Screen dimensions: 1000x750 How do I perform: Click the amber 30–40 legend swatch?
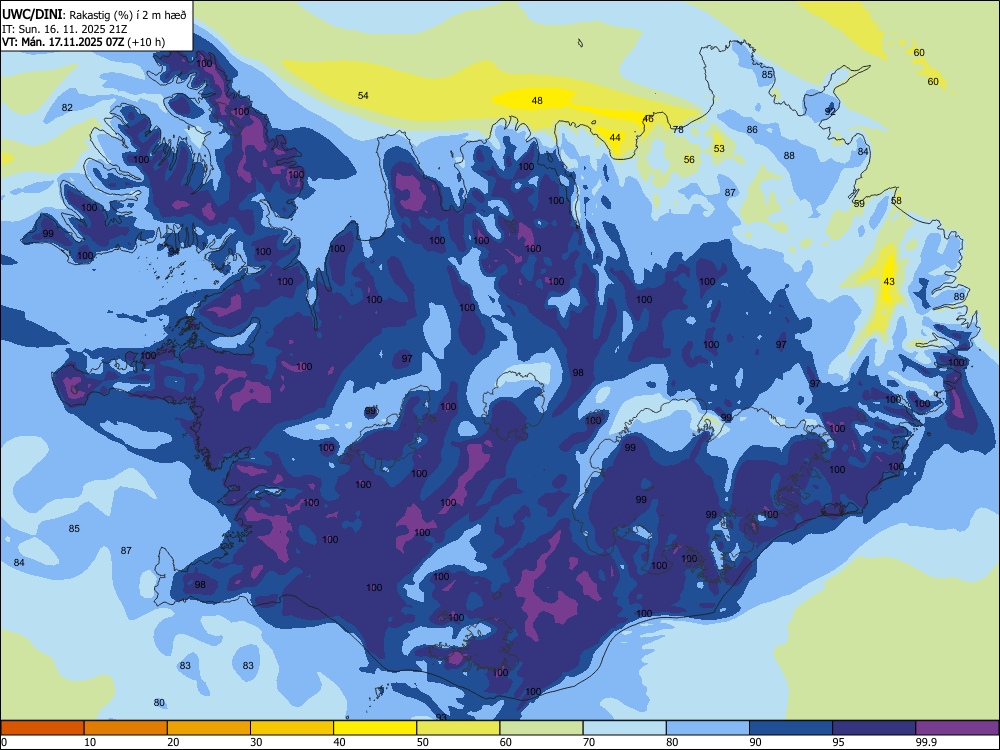pos(292,728)
